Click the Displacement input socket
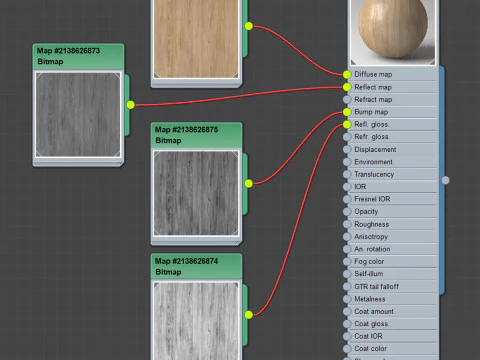Image resolution: width=480 pixels, height=360 pixels. coord(347,149)
